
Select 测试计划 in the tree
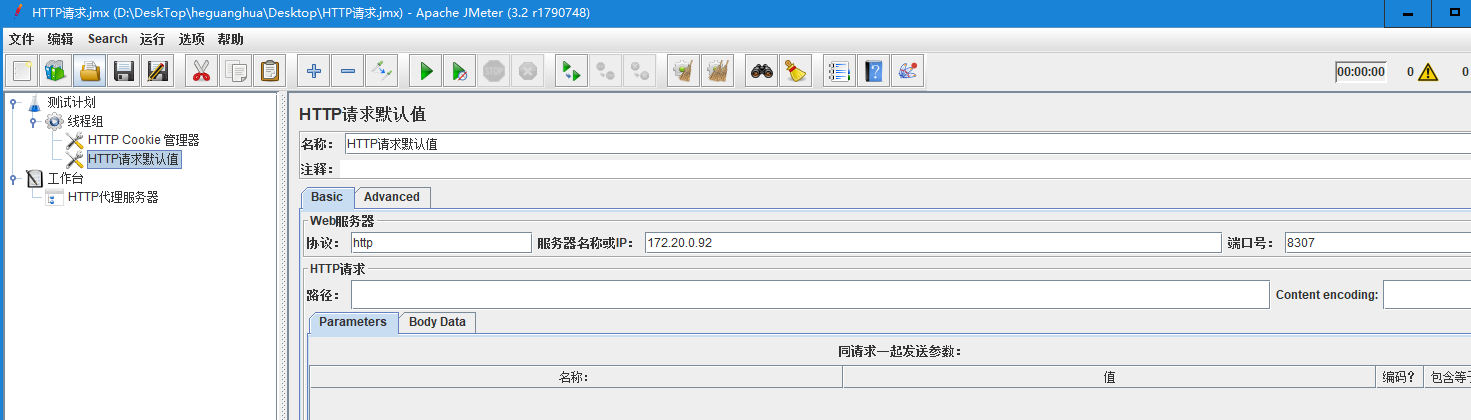click(x=71, y=102)
